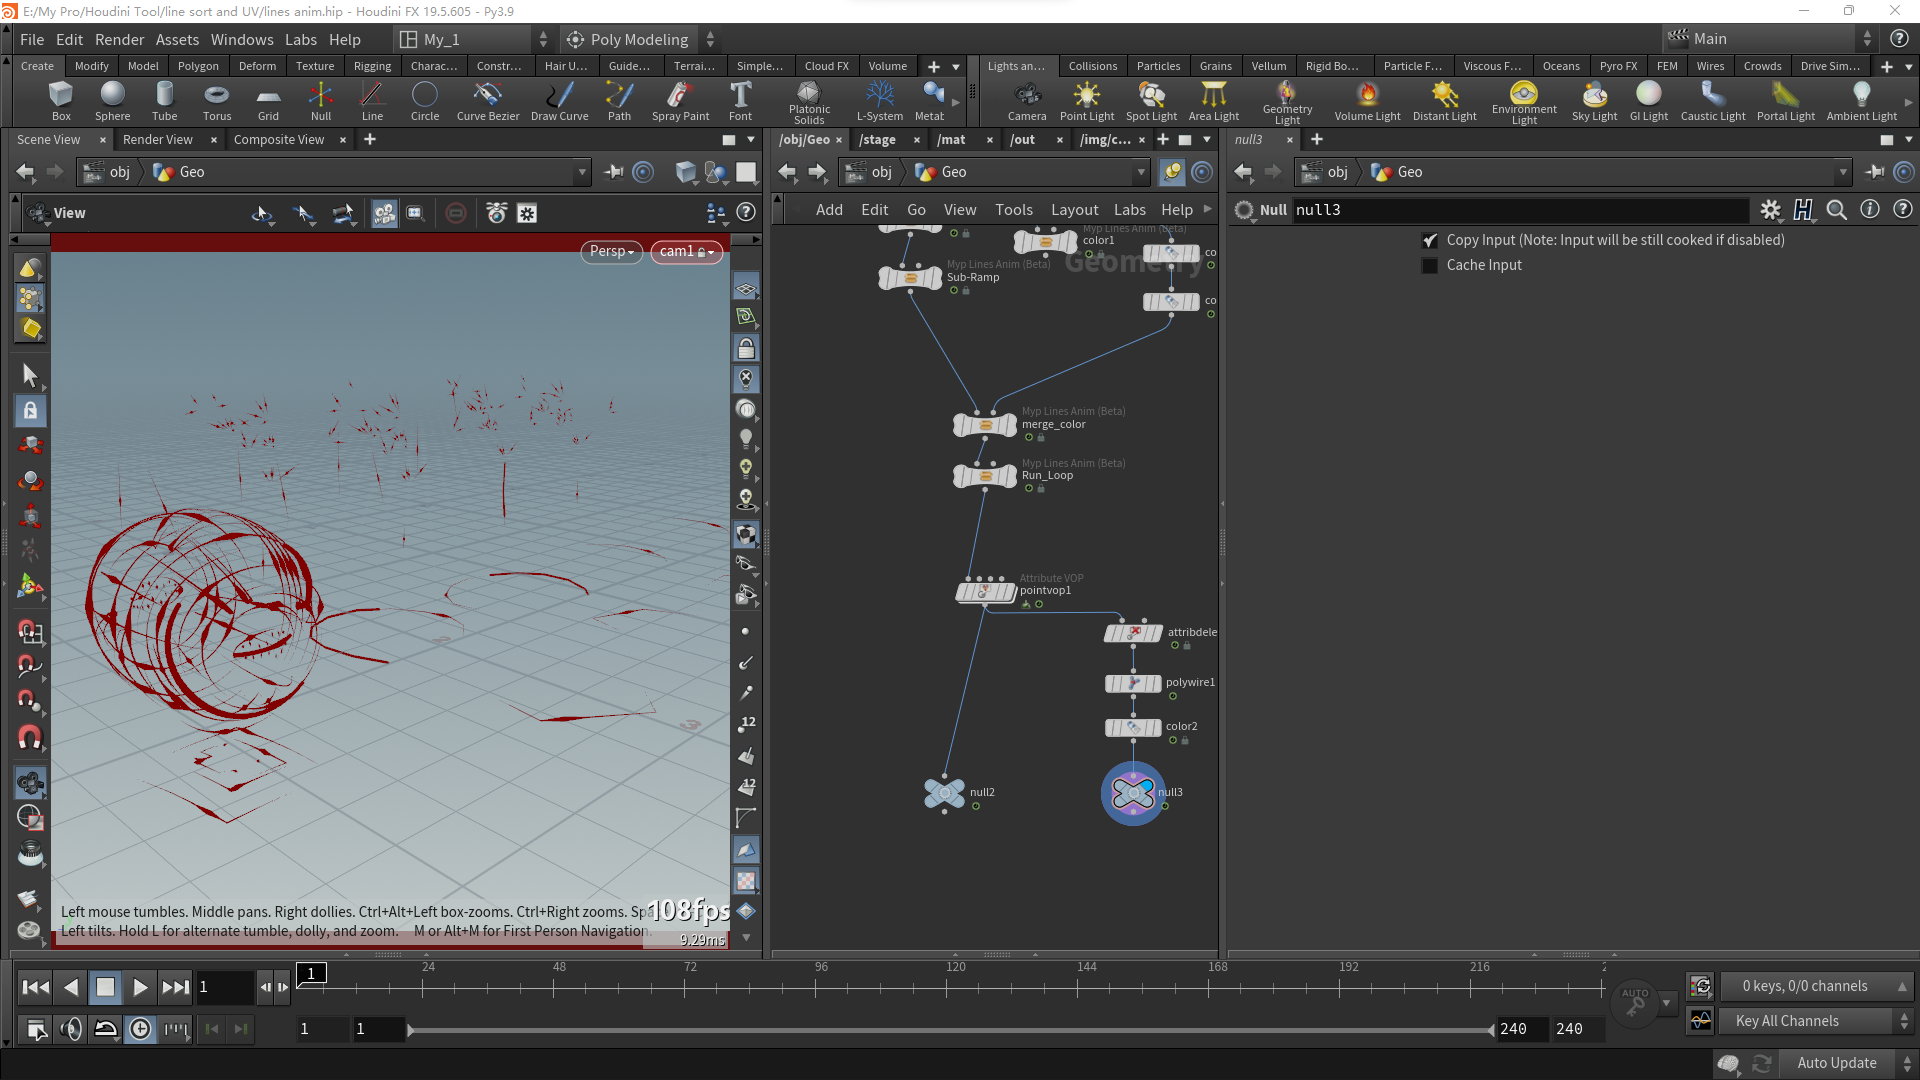
Task: Select the L-System shelf tool
Action: 880,101
